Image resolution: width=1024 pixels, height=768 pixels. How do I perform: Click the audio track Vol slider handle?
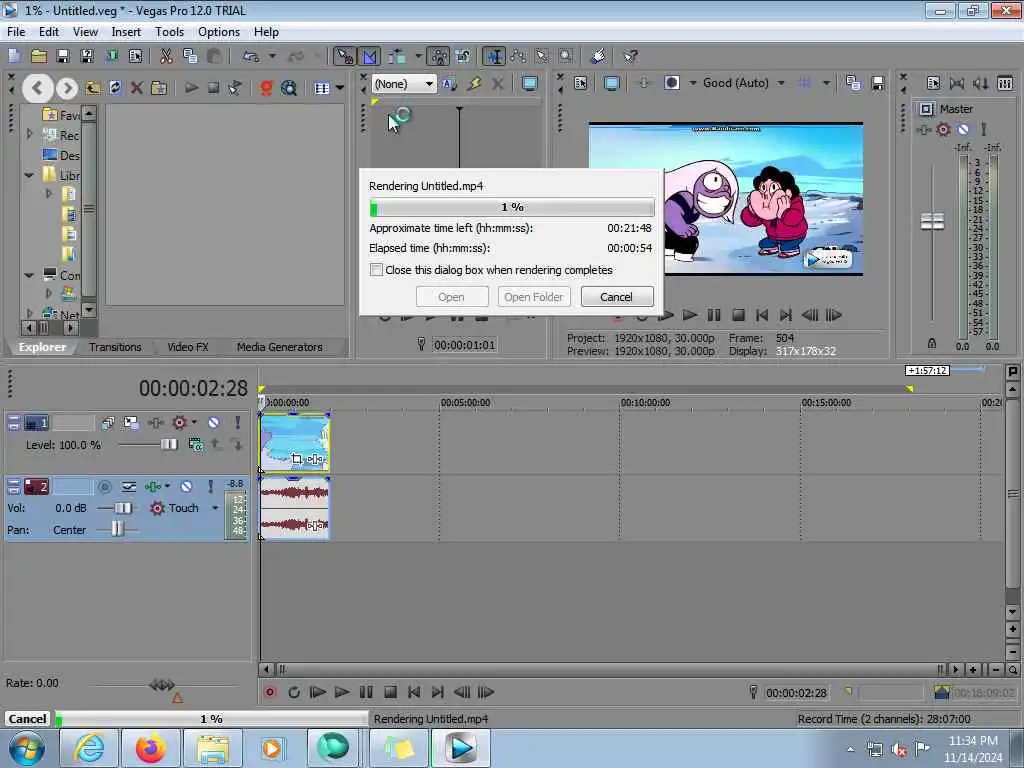(x=123, y=508)
